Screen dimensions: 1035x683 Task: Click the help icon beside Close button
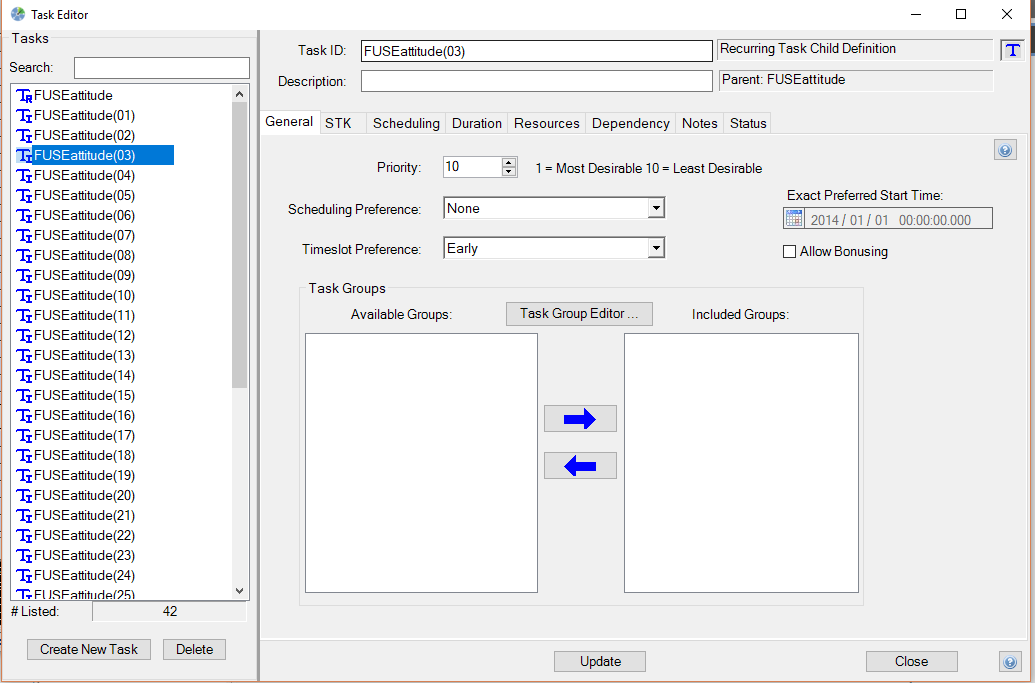(1008, 662)
